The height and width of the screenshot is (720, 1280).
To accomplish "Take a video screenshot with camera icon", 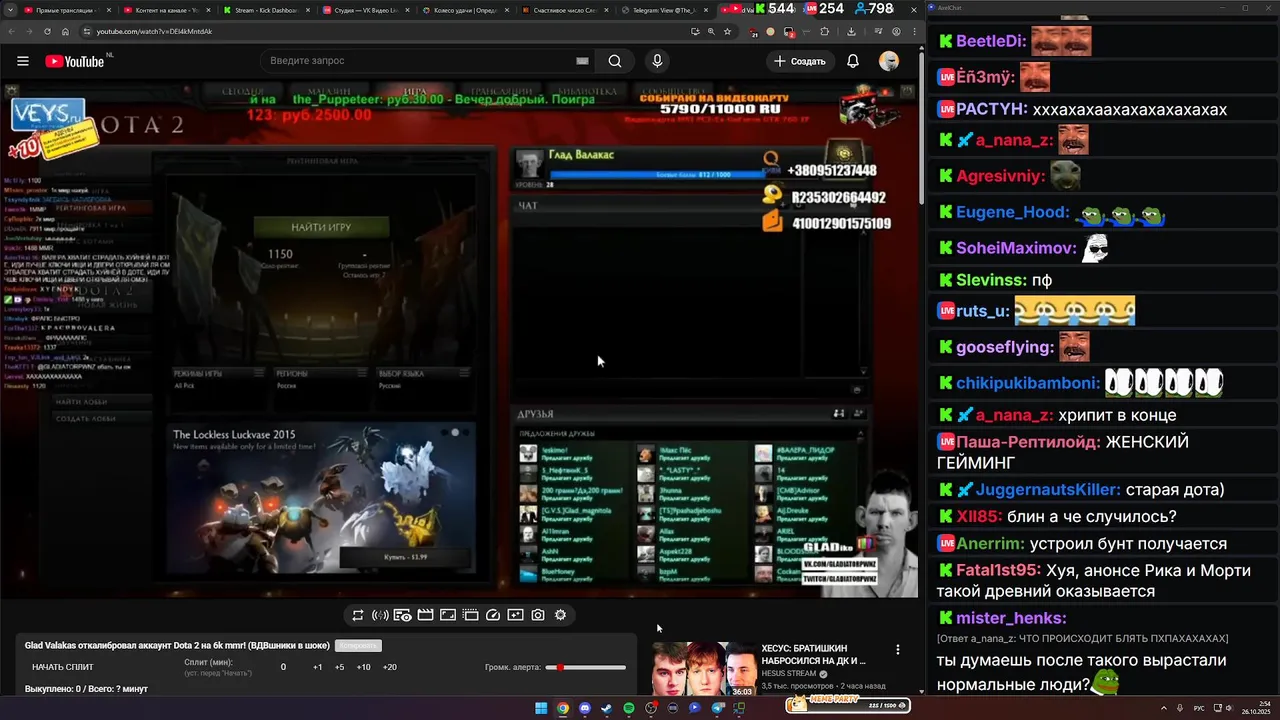I will [x=538, y=615].
